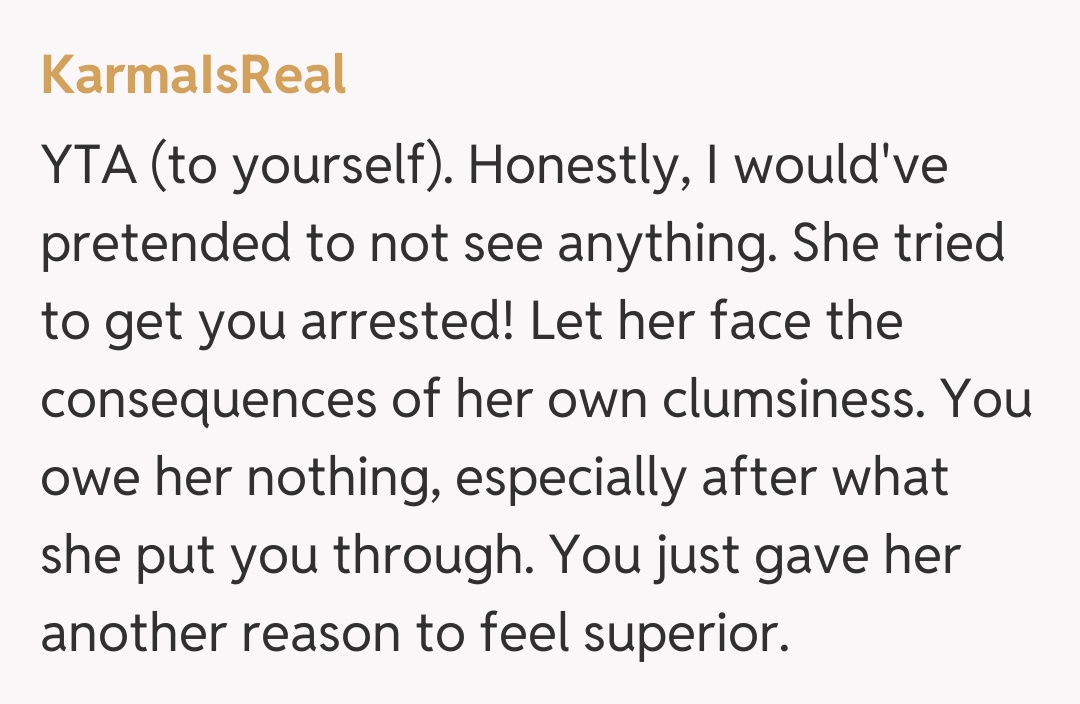Open the KarmaIsReal user profile
Screen dimensions: 1080x704
[x=193, y=76]
